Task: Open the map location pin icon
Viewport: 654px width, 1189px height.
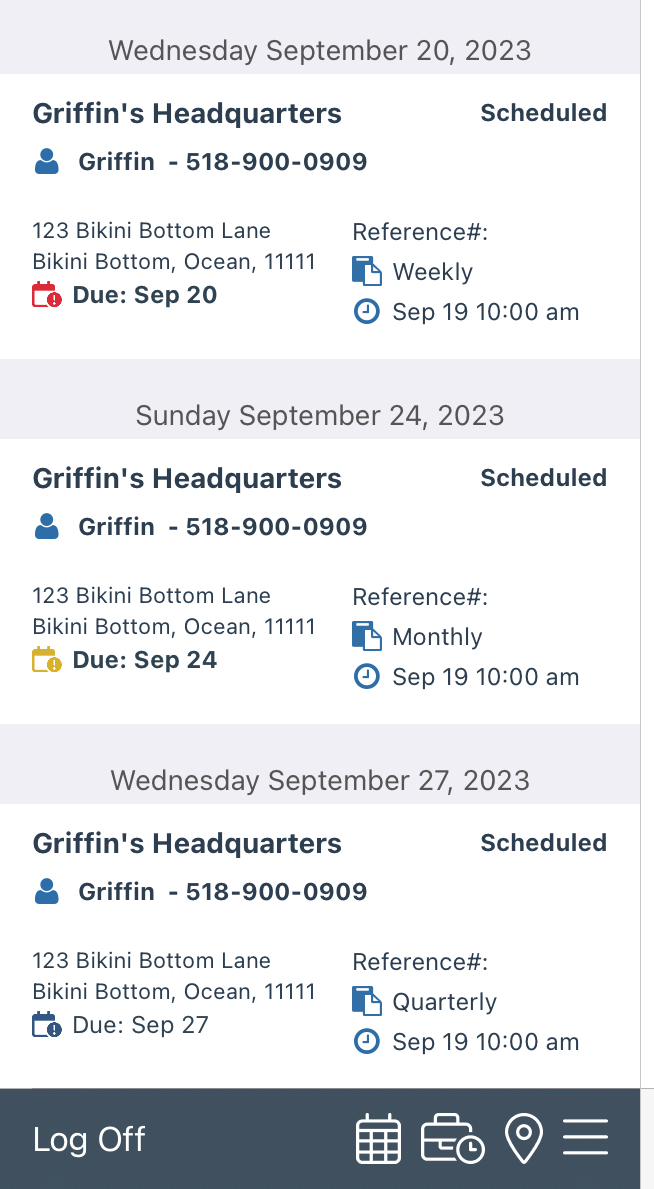Action: (x=524, y=1139)
